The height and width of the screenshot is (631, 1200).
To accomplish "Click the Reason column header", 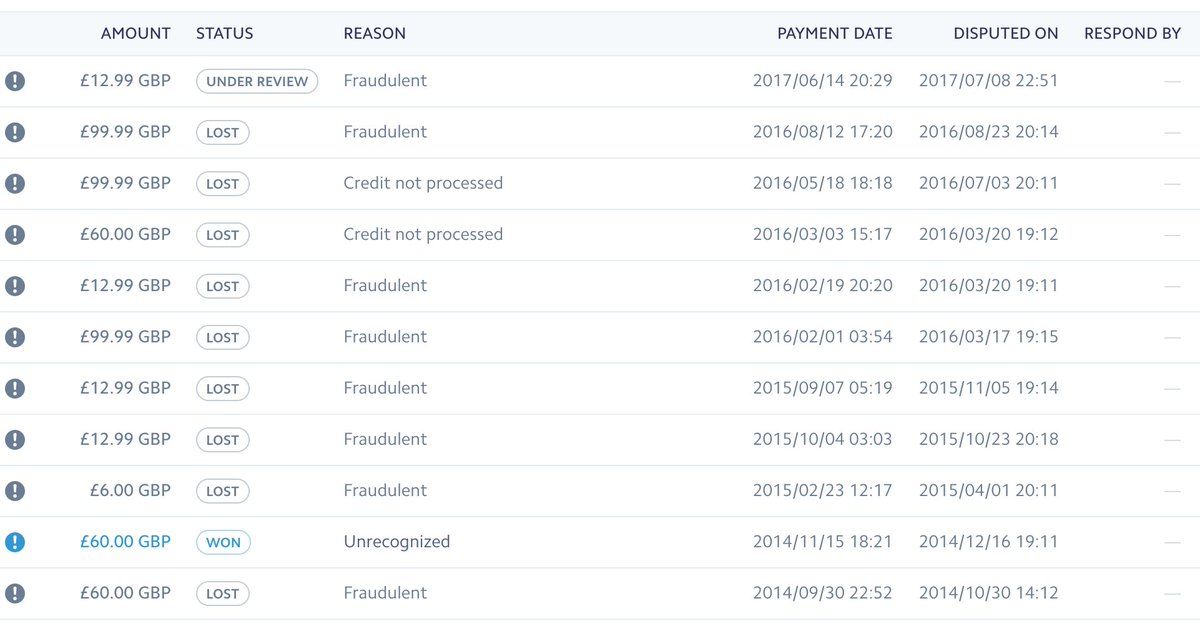I will (x=374, y=33).
